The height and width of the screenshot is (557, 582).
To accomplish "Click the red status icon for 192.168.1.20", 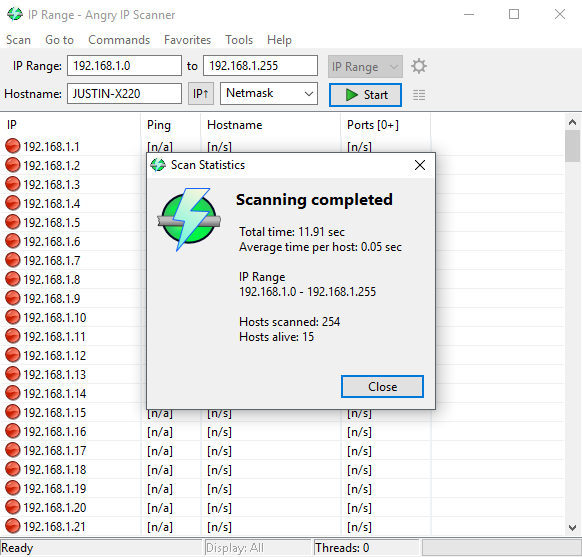I will coord(13,507).
